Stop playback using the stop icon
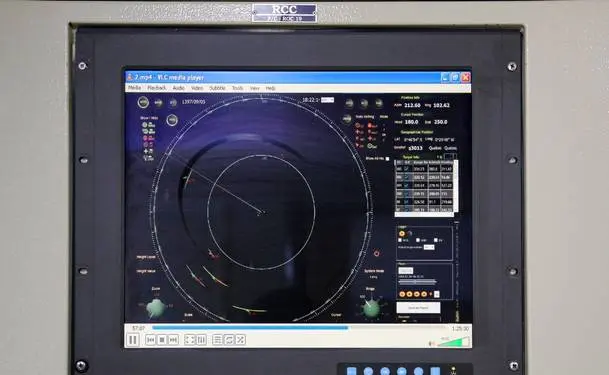Screen dimensions: 609x375 coord(162,340)
